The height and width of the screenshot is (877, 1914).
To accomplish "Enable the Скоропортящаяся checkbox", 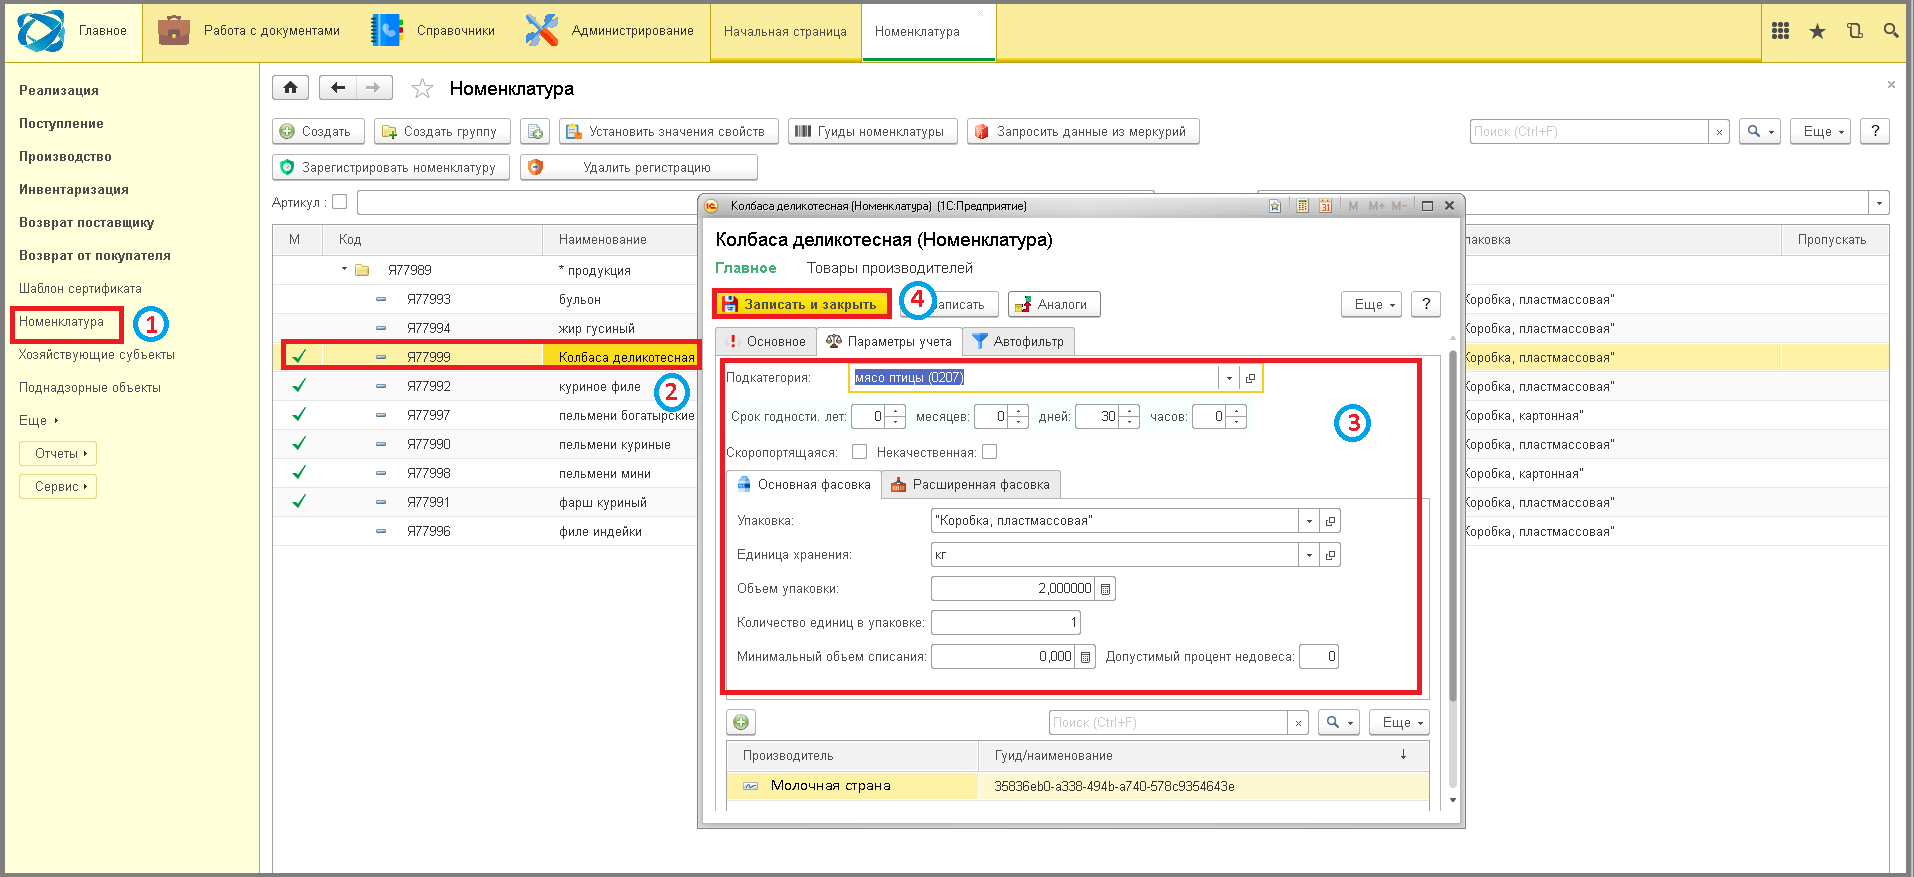I will 859,452.
